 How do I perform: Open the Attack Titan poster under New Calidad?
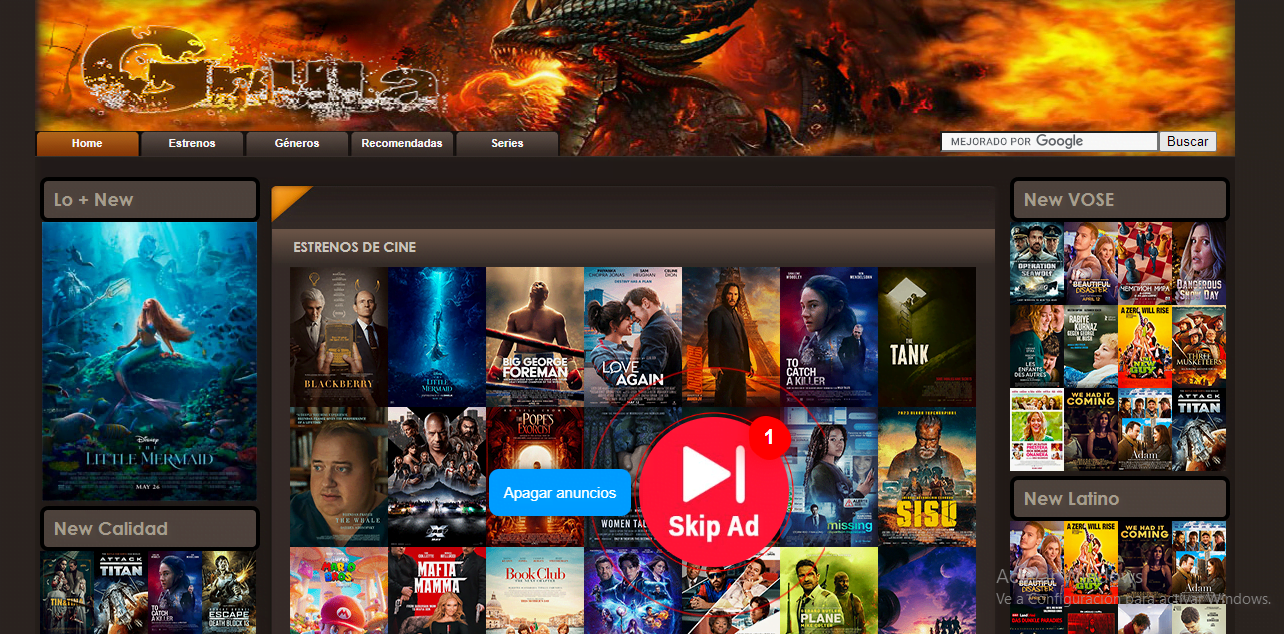pyautogui.click(x=121, y=592)
